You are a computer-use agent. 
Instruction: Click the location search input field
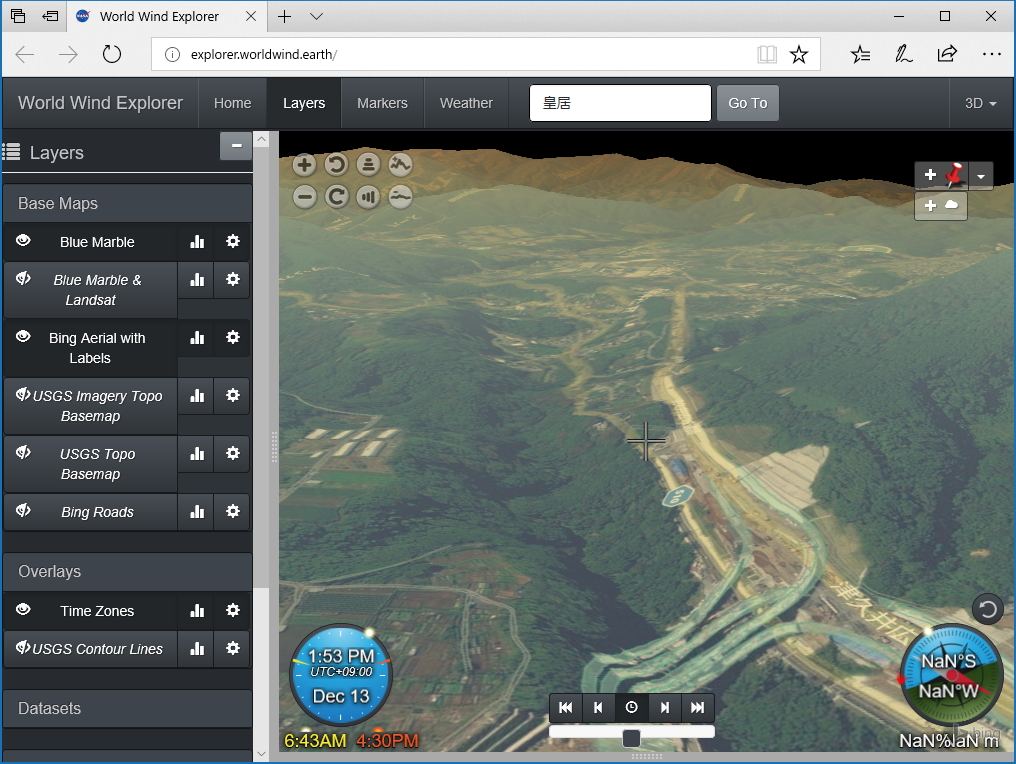(620, 103)
